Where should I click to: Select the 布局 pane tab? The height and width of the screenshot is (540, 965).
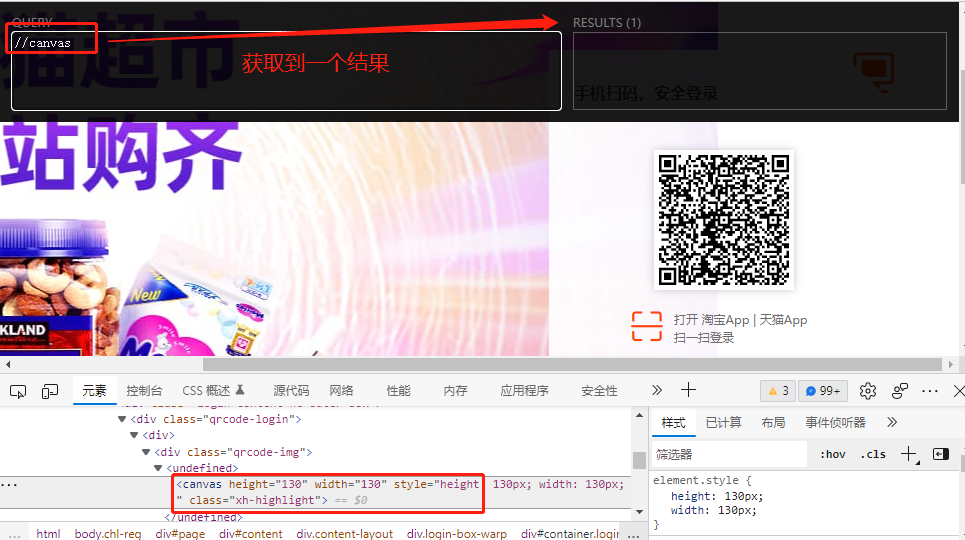point(773,423)
